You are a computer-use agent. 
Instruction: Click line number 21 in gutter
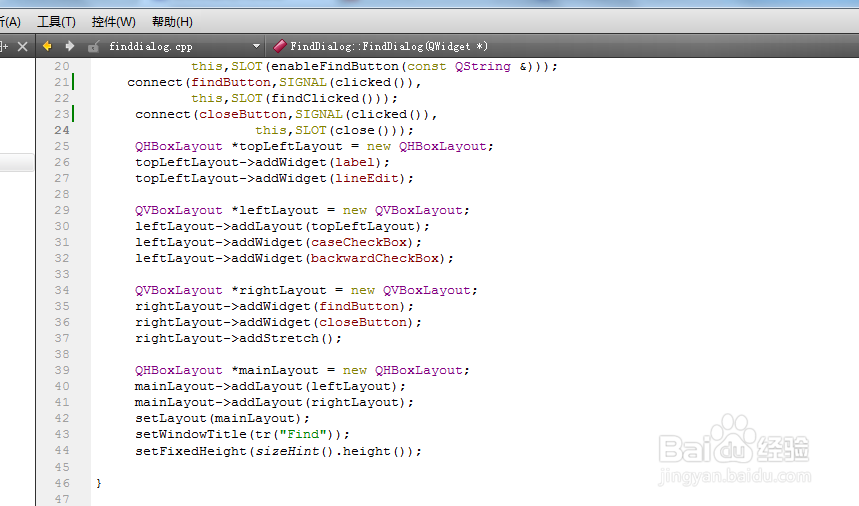[x=62, y=82]
